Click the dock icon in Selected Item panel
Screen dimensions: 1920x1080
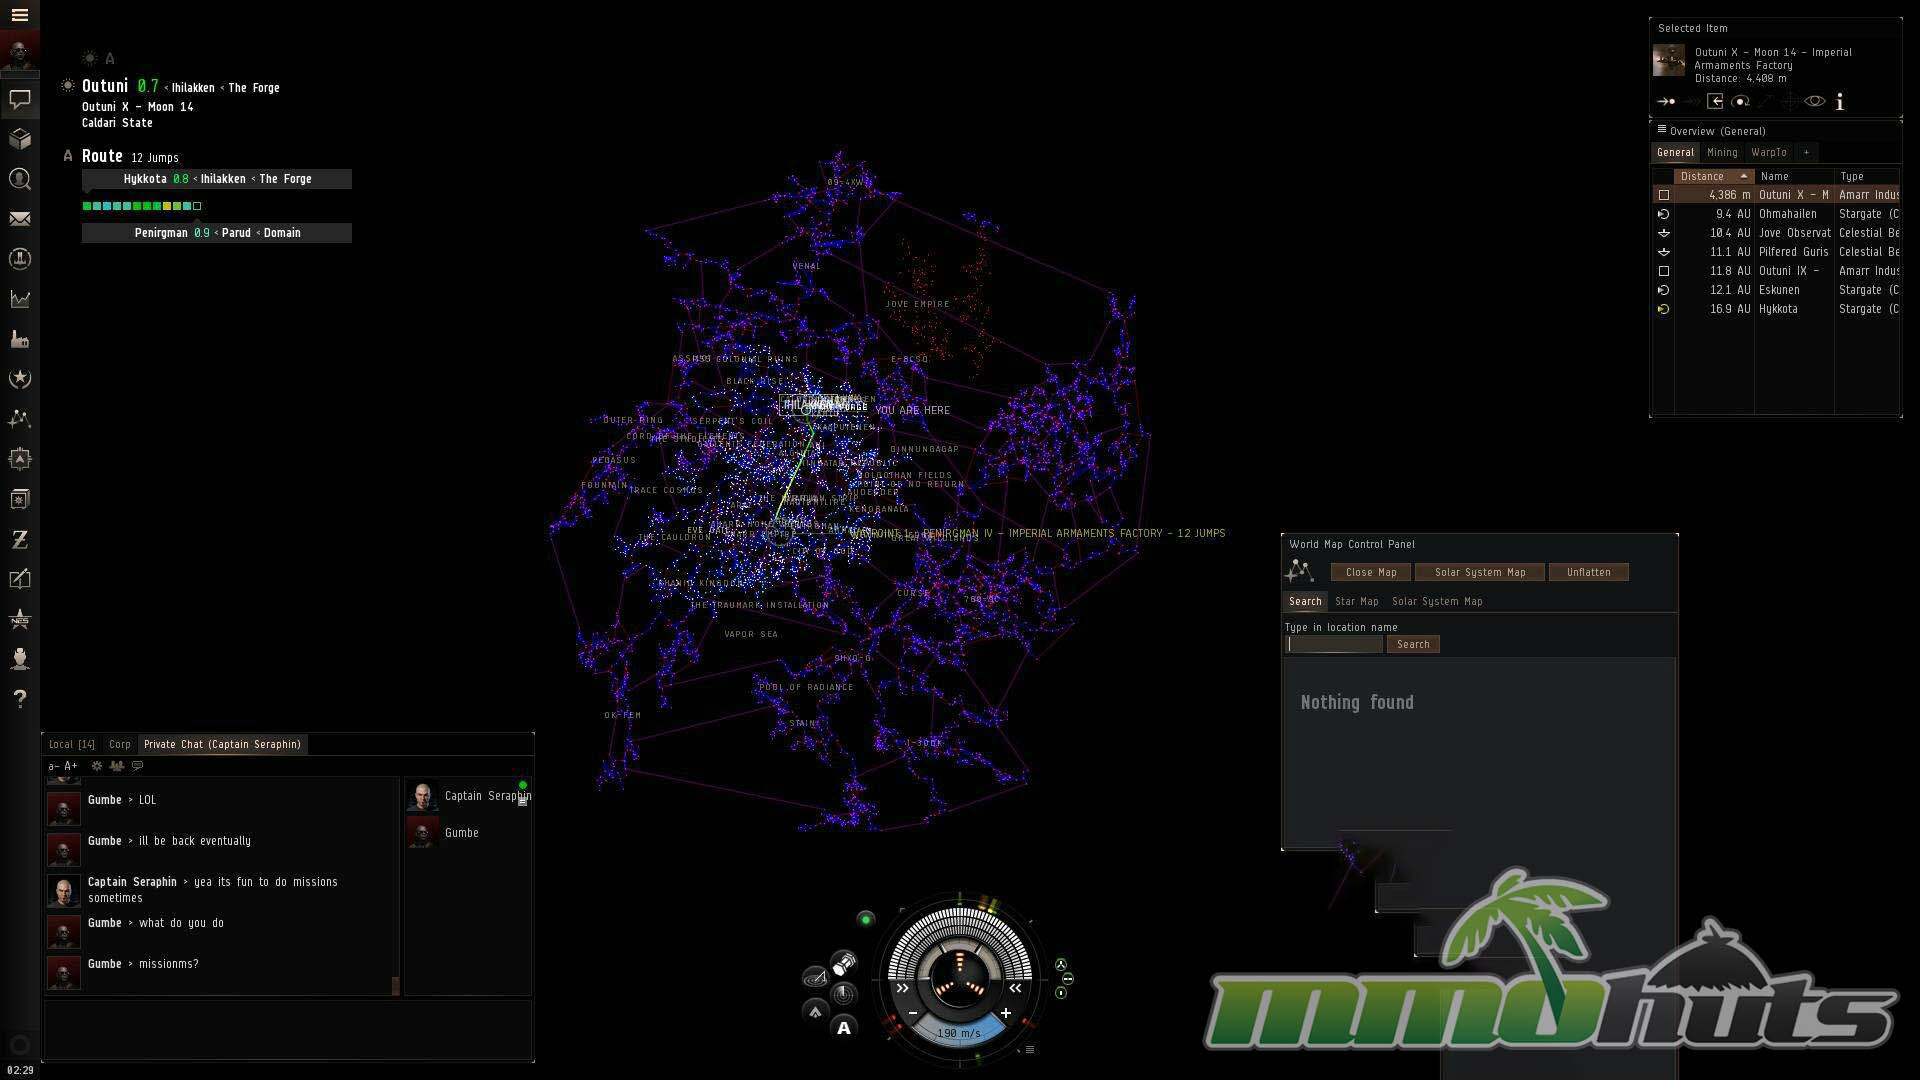(1715, 101)
